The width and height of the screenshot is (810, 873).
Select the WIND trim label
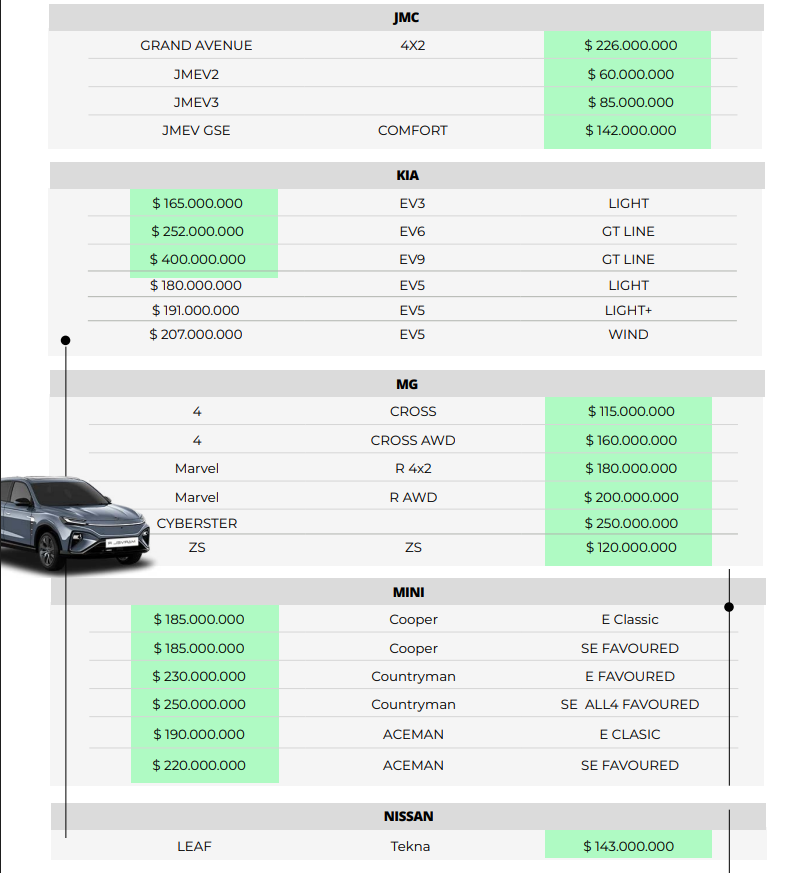point(628,334)
